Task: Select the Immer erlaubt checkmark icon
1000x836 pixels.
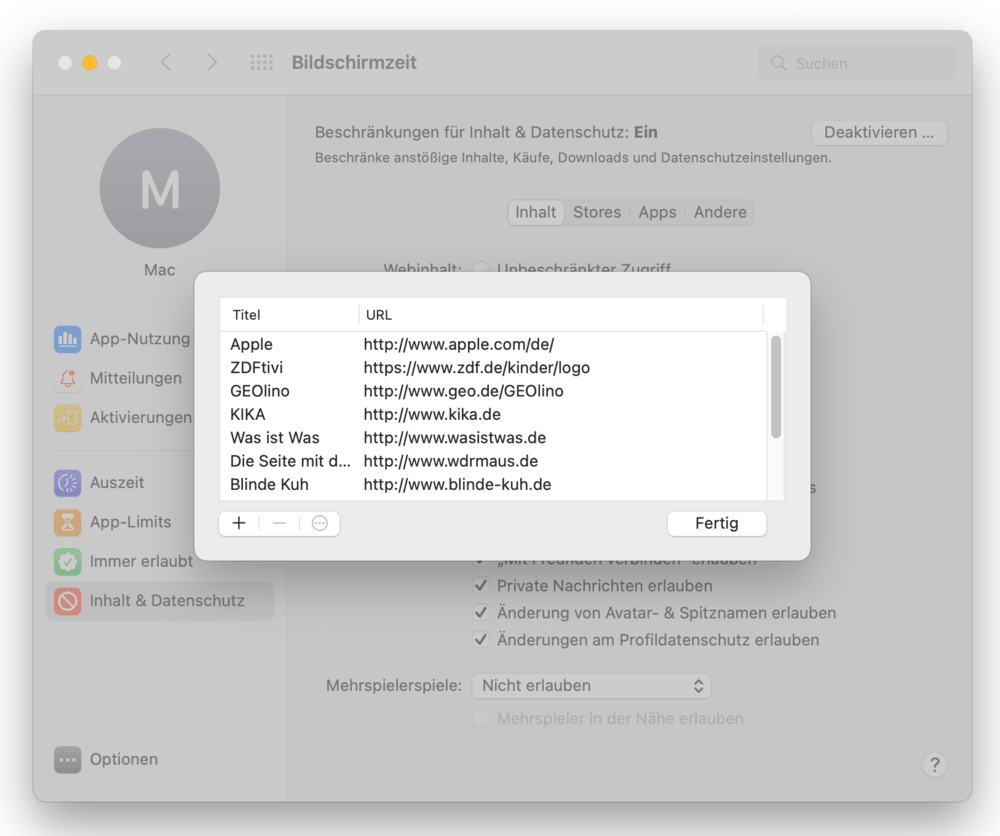Action: [67, 562]
